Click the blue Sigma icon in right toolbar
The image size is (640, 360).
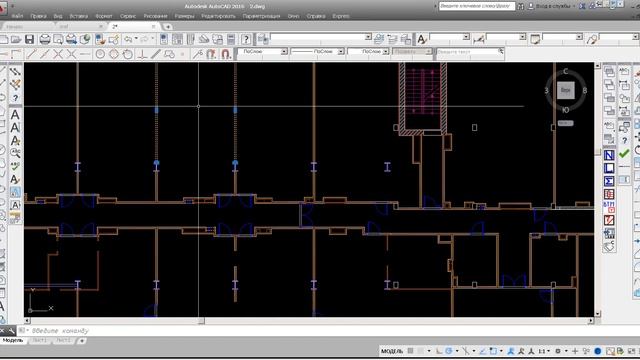tap(609, 181)
